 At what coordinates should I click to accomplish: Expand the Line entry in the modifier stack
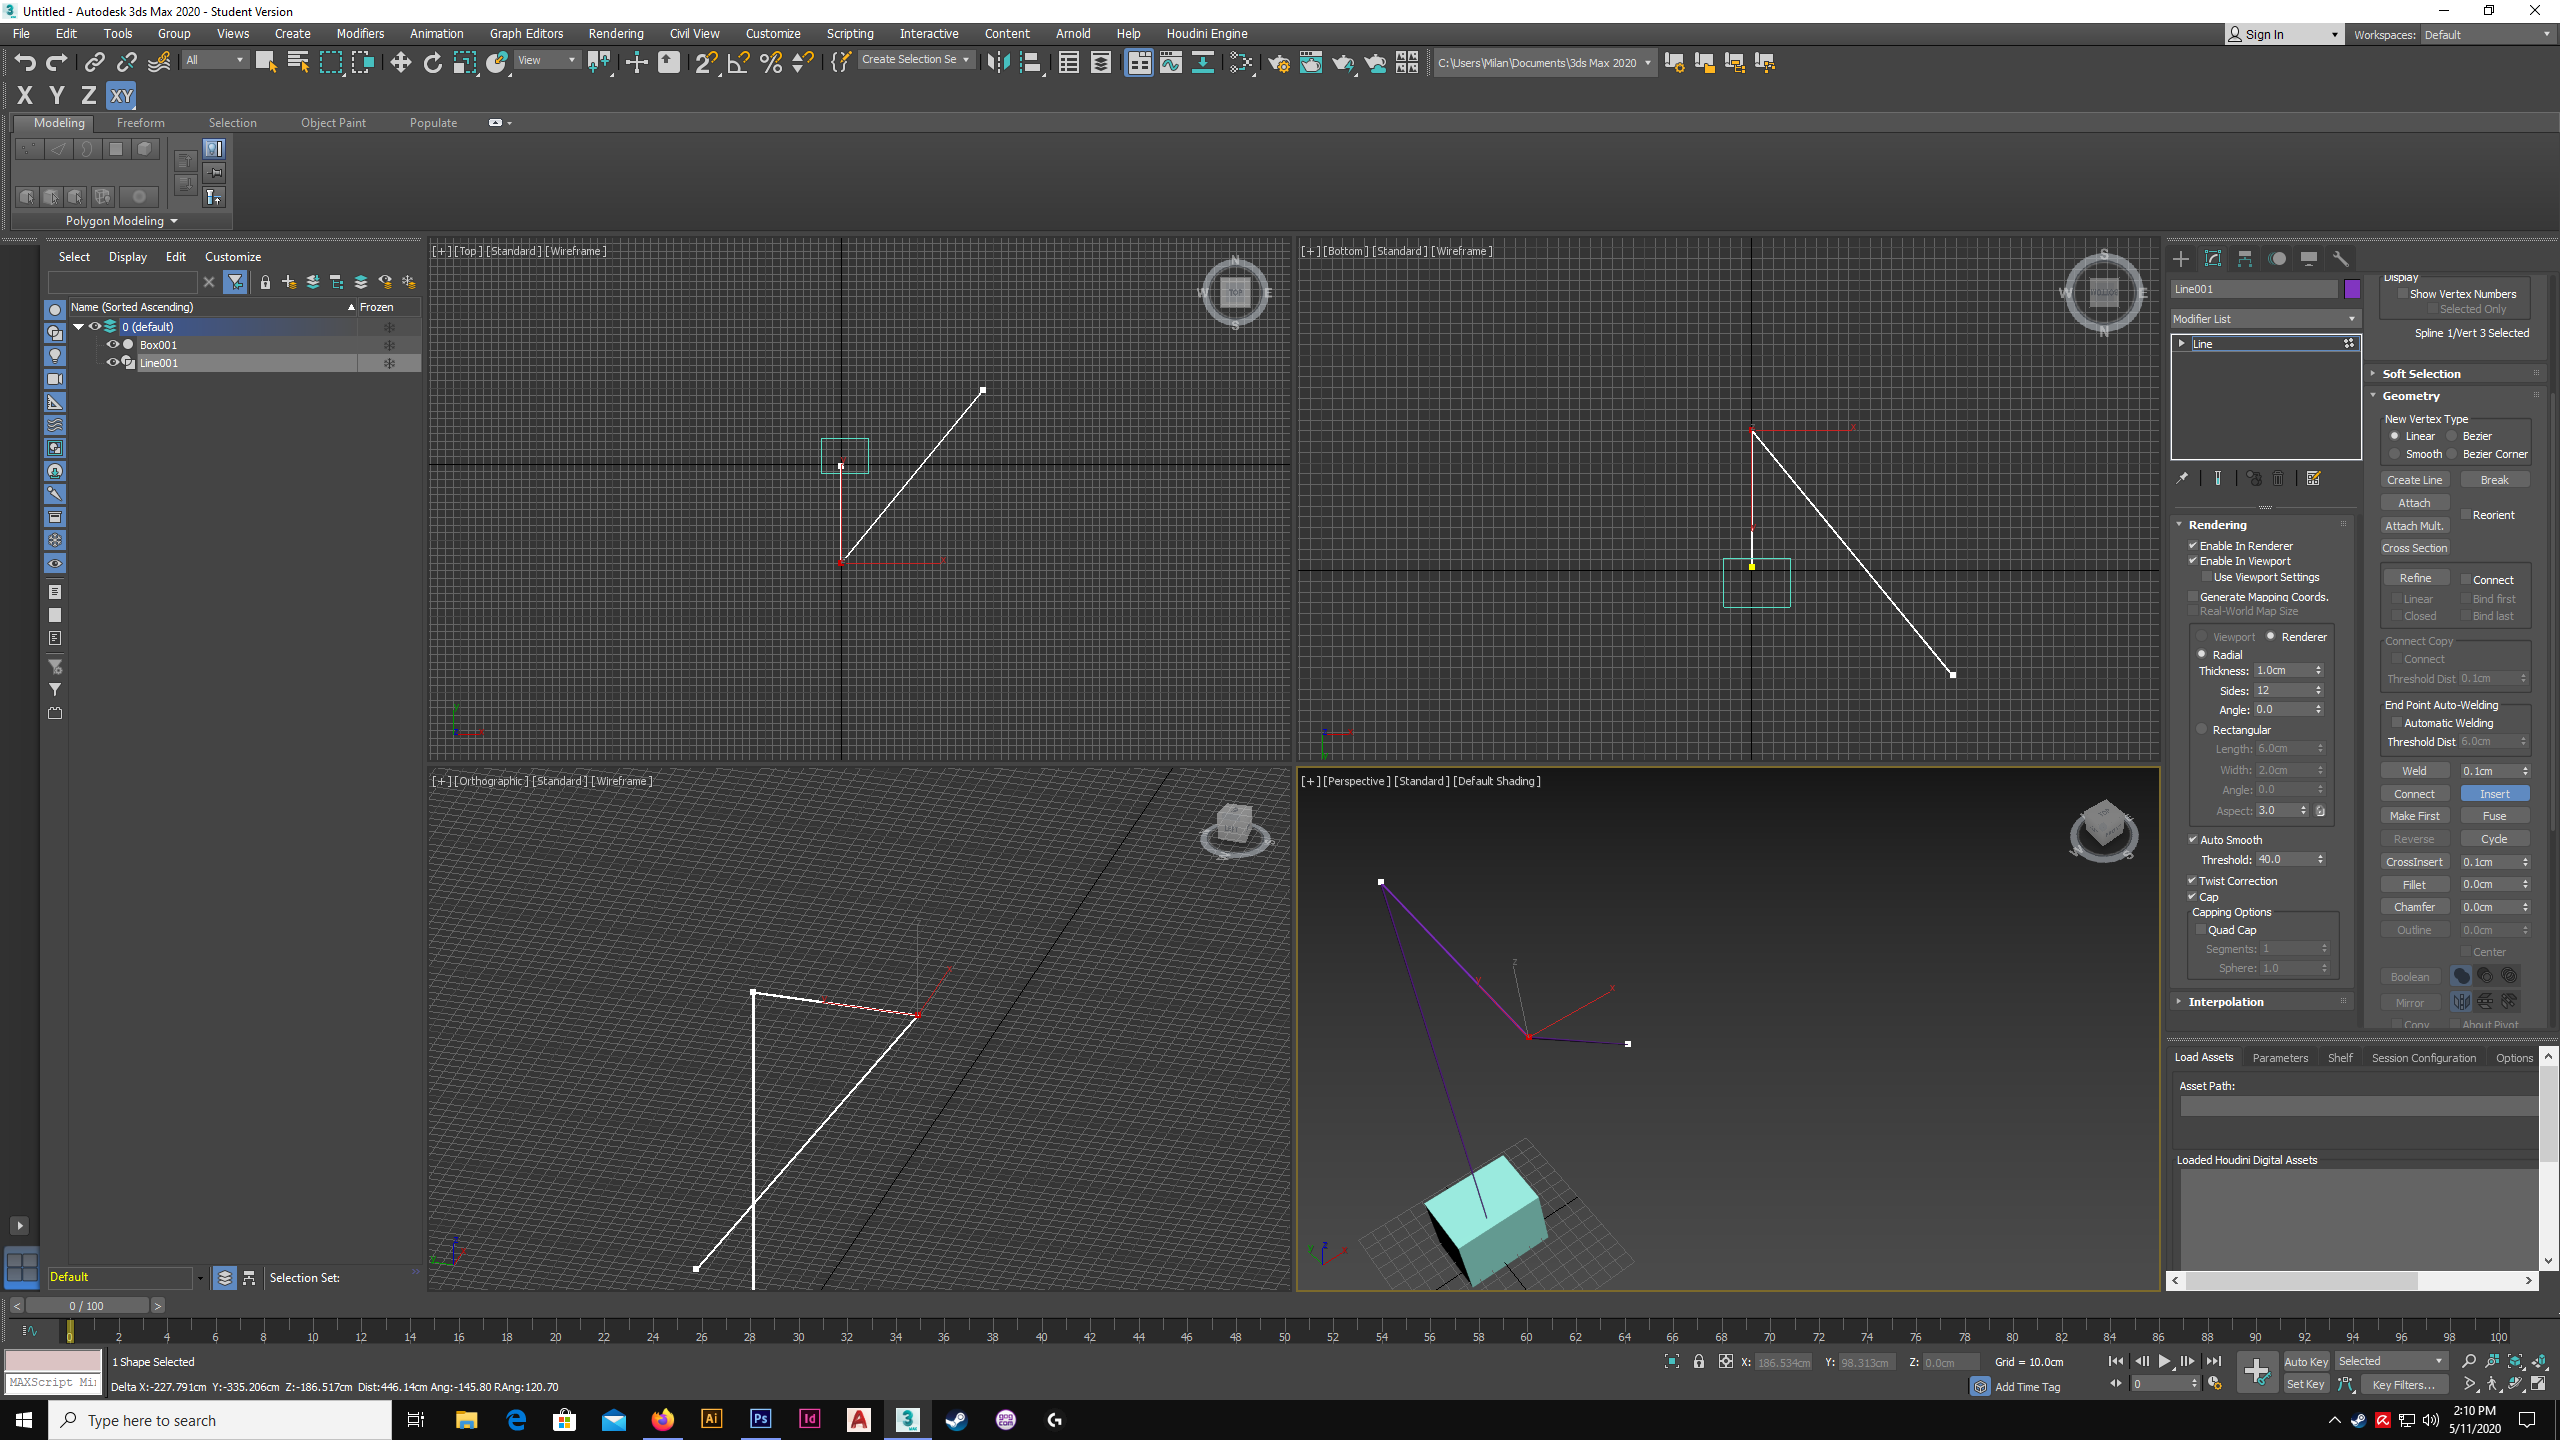pos(2182,343)
